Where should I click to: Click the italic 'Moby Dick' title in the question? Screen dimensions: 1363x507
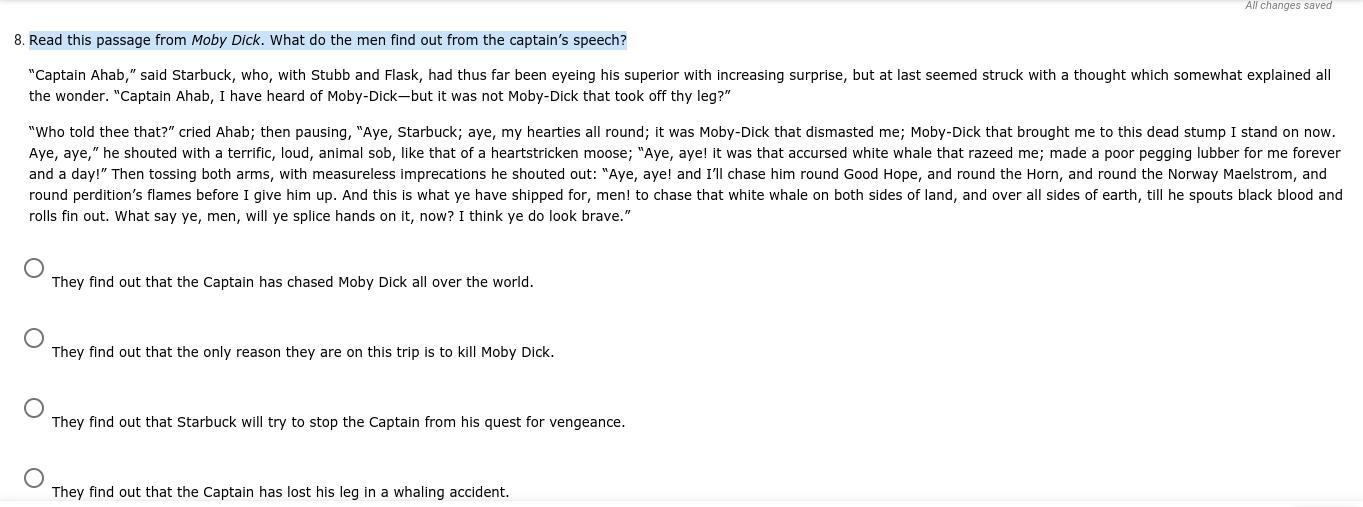226,40
